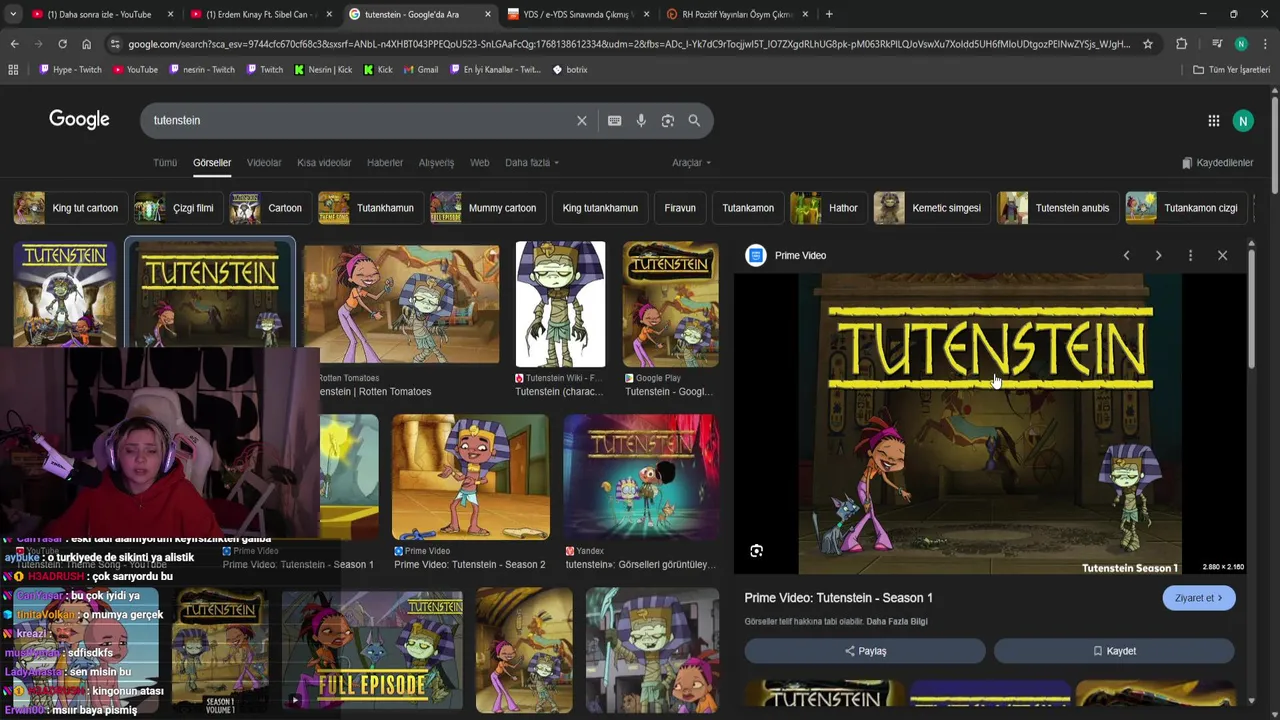Screen dimensions: 1280x720
Task: Expand the Araçlar tools dropdown
Action: click(691, 163)
